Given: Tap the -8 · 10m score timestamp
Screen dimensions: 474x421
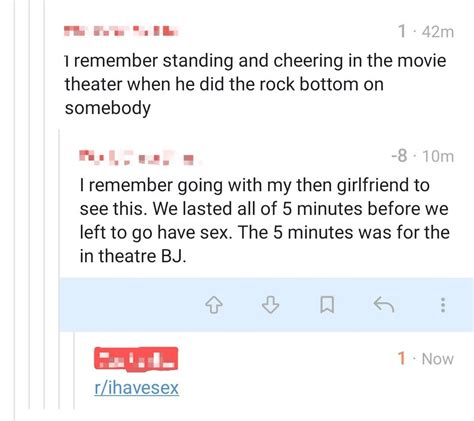Looking at the screenshot, I should 423,156.
